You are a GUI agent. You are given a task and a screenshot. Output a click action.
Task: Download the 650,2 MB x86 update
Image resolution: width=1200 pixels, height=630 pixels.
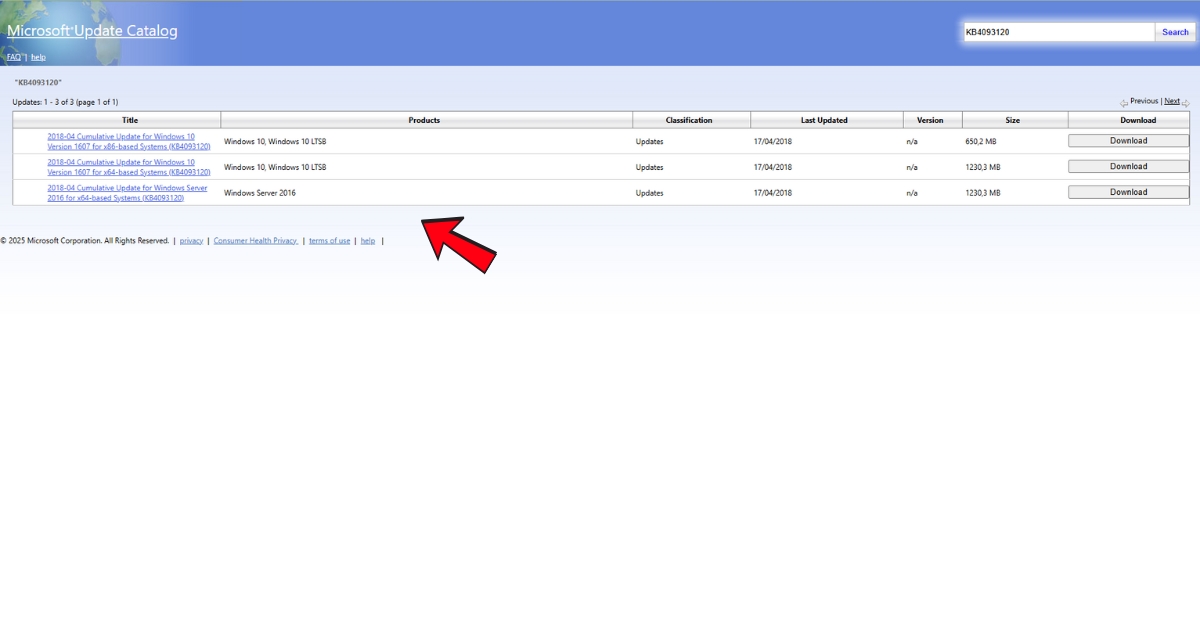pos(1128,141)
